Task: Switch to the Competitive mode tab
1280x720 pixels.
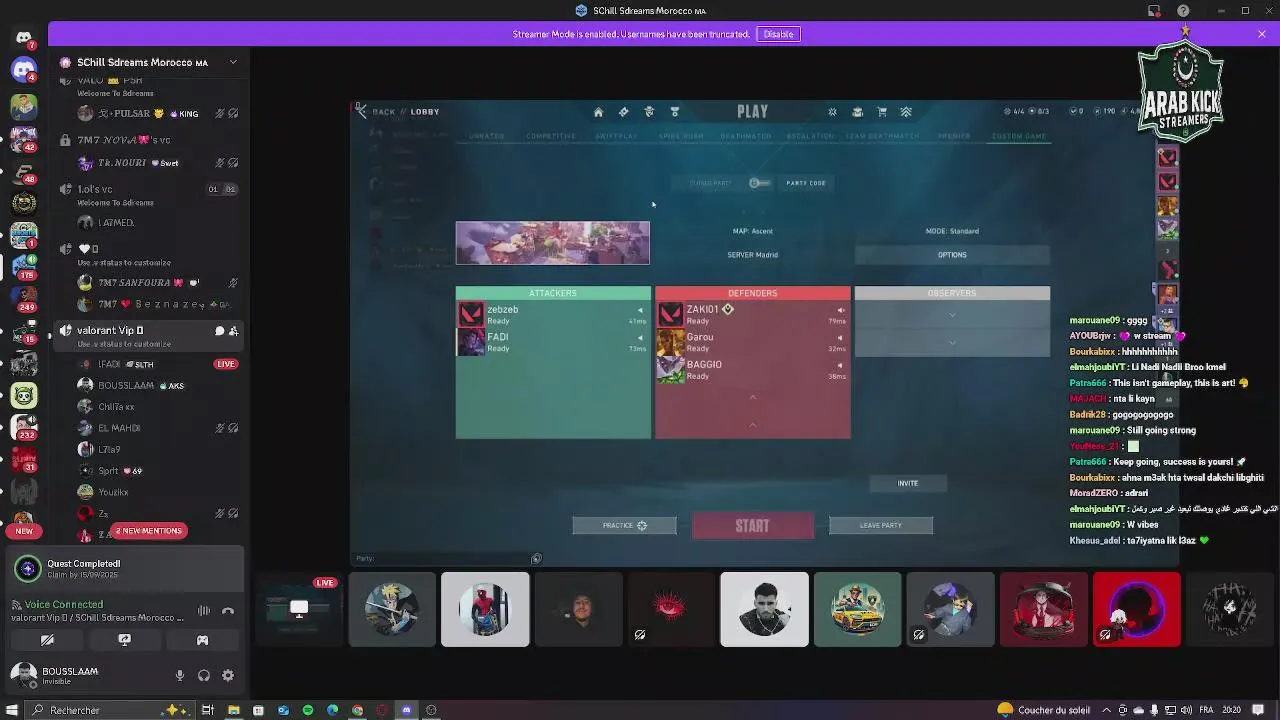Action: coord(551,136)
